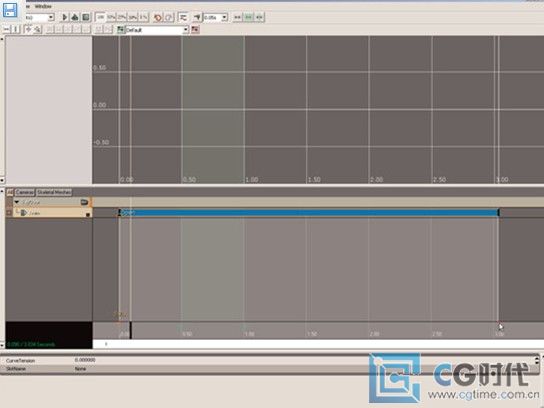Toggle the curve editor display icon
Viewport: 544px width, 408px height.
[x=183, y=17]
